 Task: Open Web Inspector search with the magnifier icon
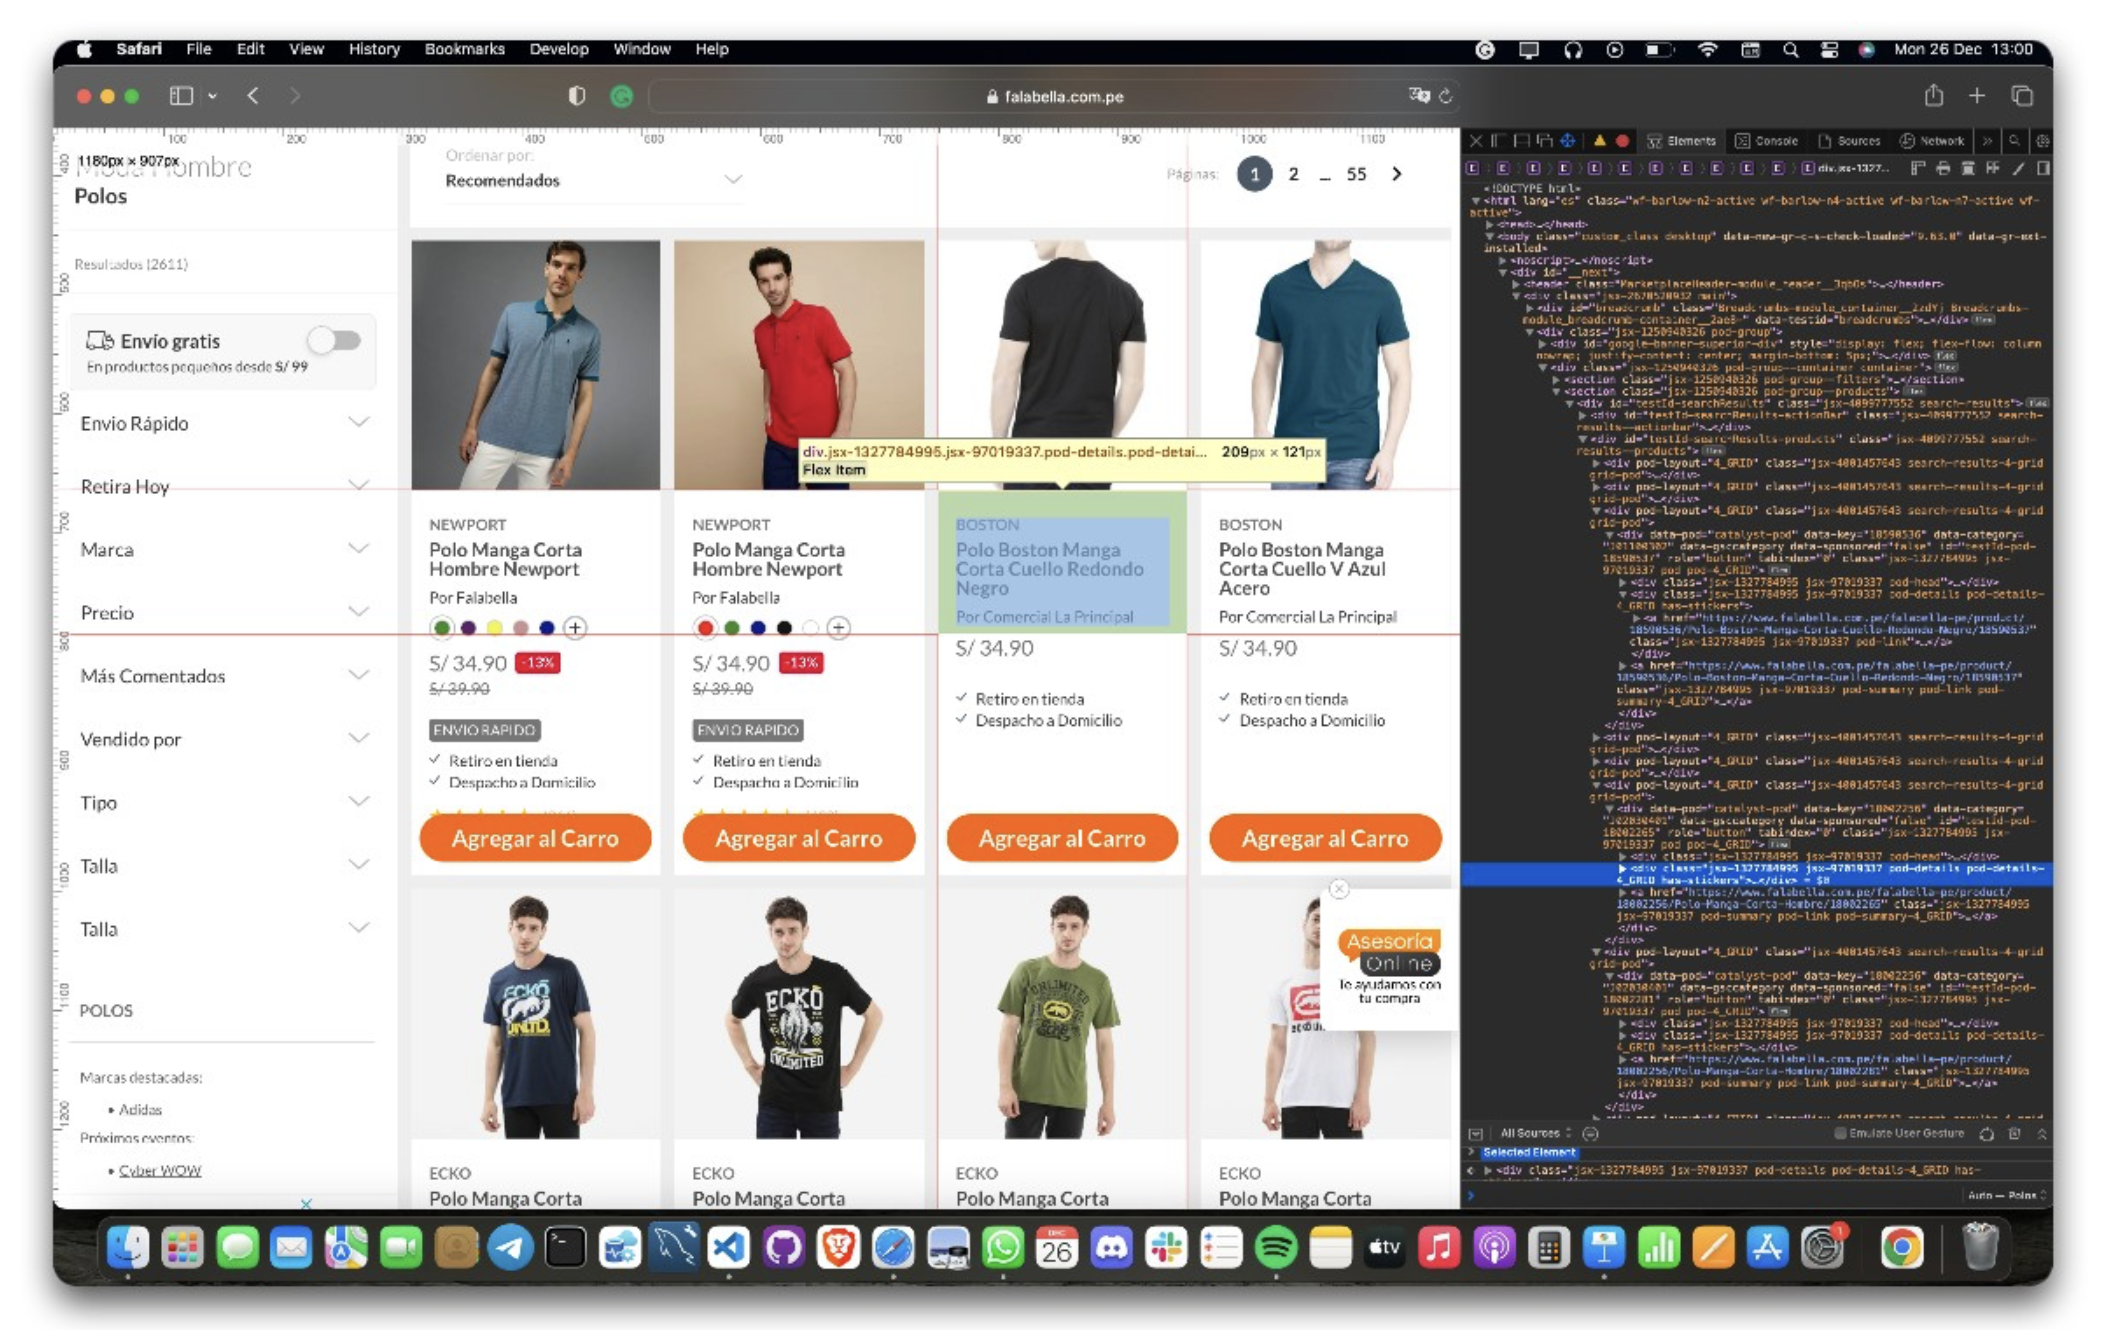[2014, 142]
